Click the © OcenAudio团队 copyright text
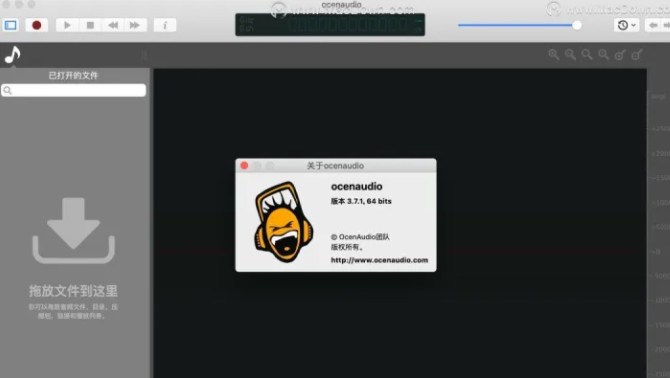Viewport: 670px width, 378px height. coord(360,237)
